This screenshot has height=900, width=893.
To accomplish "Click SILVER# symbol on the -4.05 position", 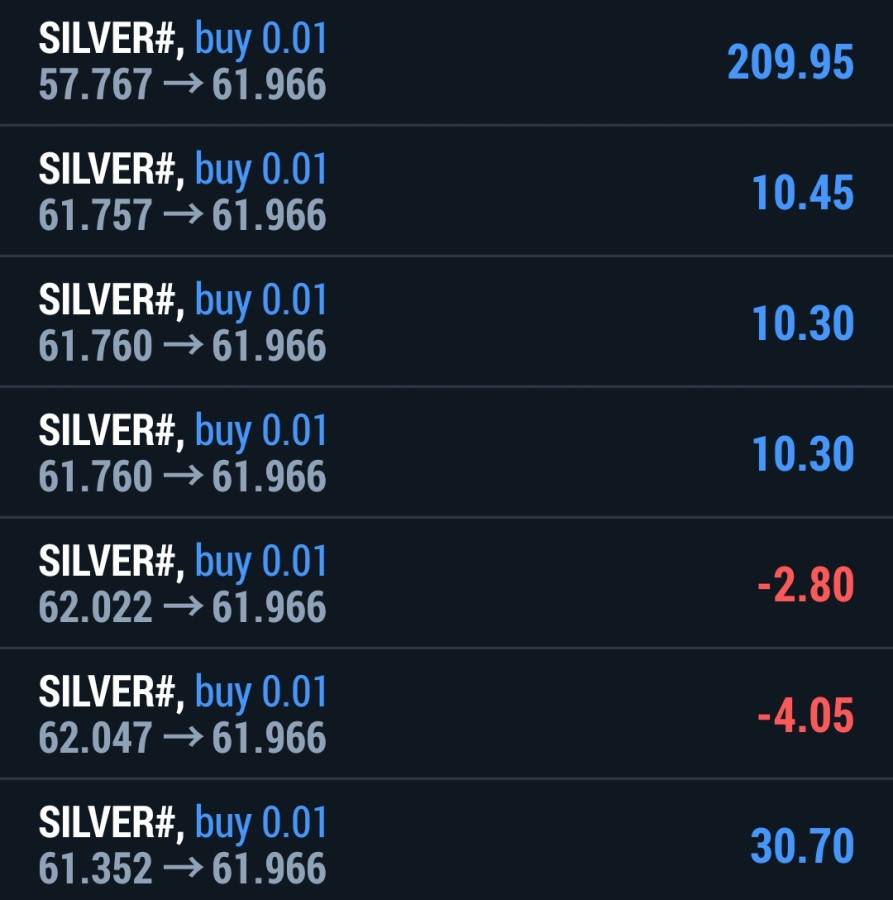I will [111, 693].
